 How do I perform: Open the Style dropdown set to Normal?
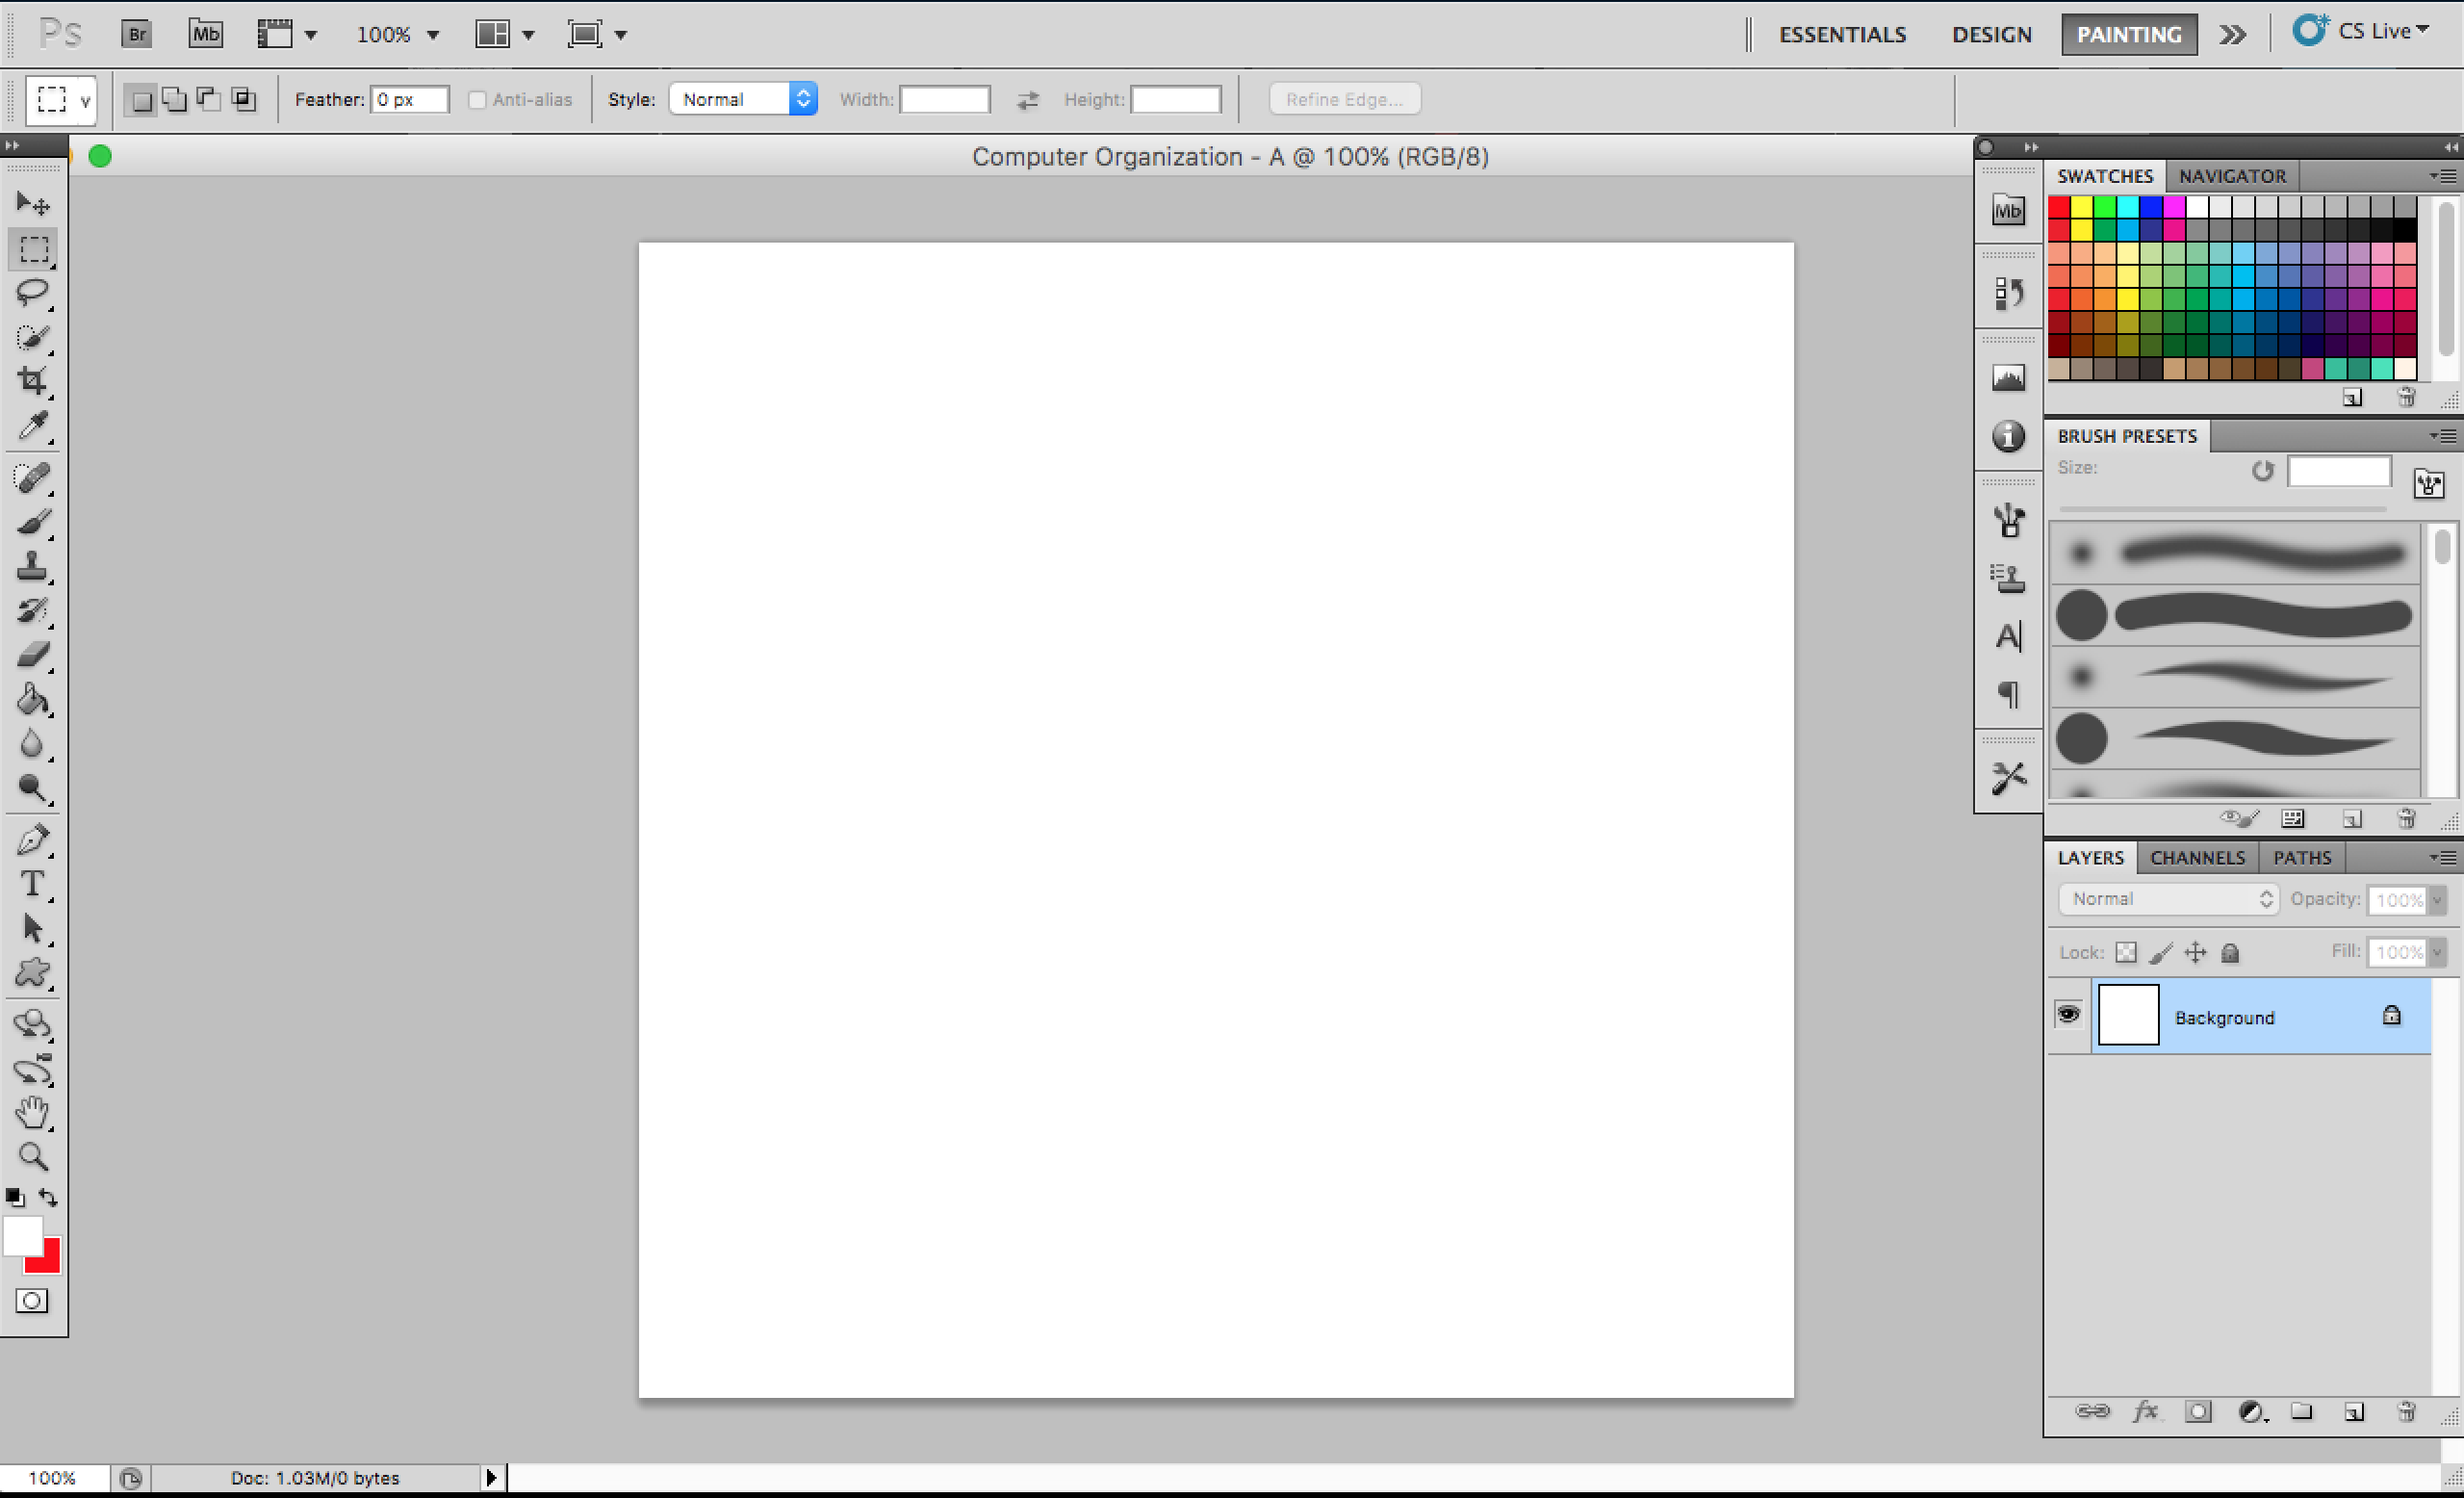click(743, 99)
